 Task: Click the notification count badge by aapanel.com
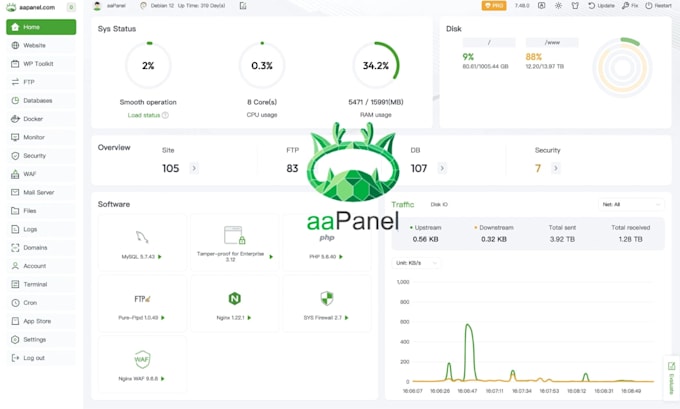click(x=71, y=7)
